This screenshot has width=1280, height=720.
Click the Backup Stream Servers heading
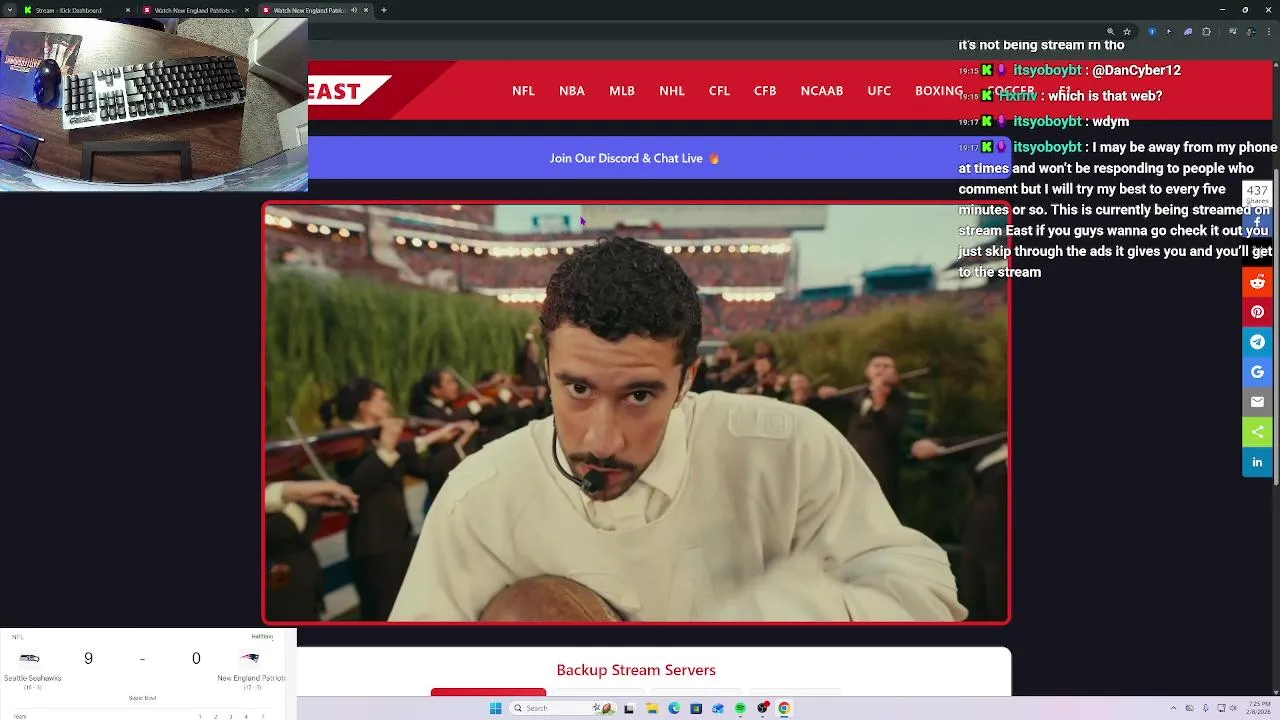click(636, 670)
